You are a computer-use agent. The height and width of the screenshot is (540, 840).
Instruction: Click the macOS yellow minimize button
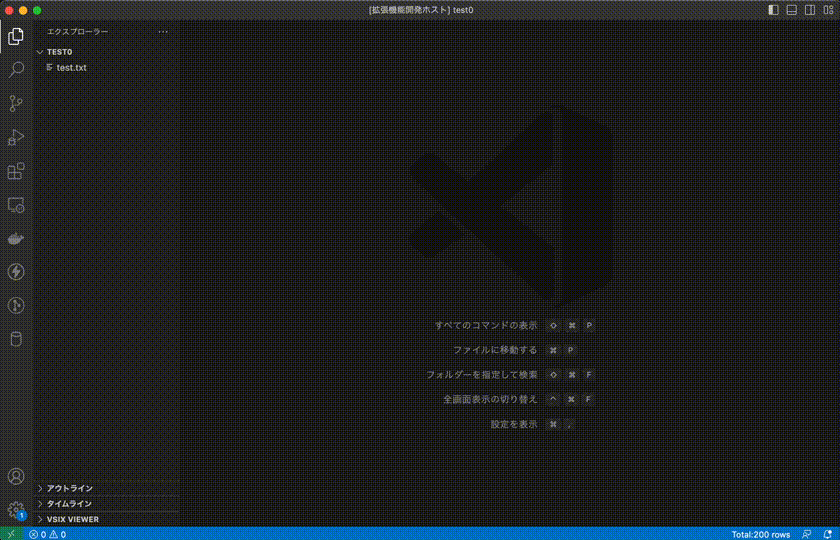[23, 10]
